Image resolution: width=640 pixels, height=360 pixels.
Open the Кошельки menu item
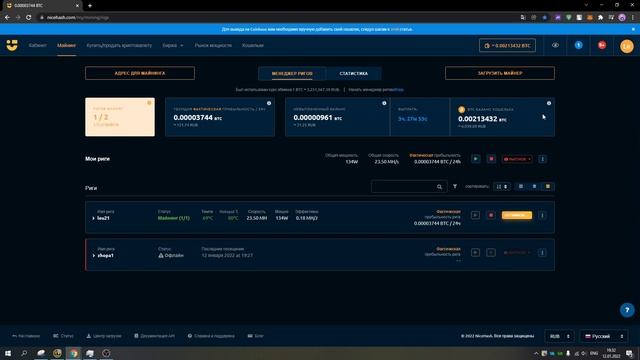click(x=253, y=45)
